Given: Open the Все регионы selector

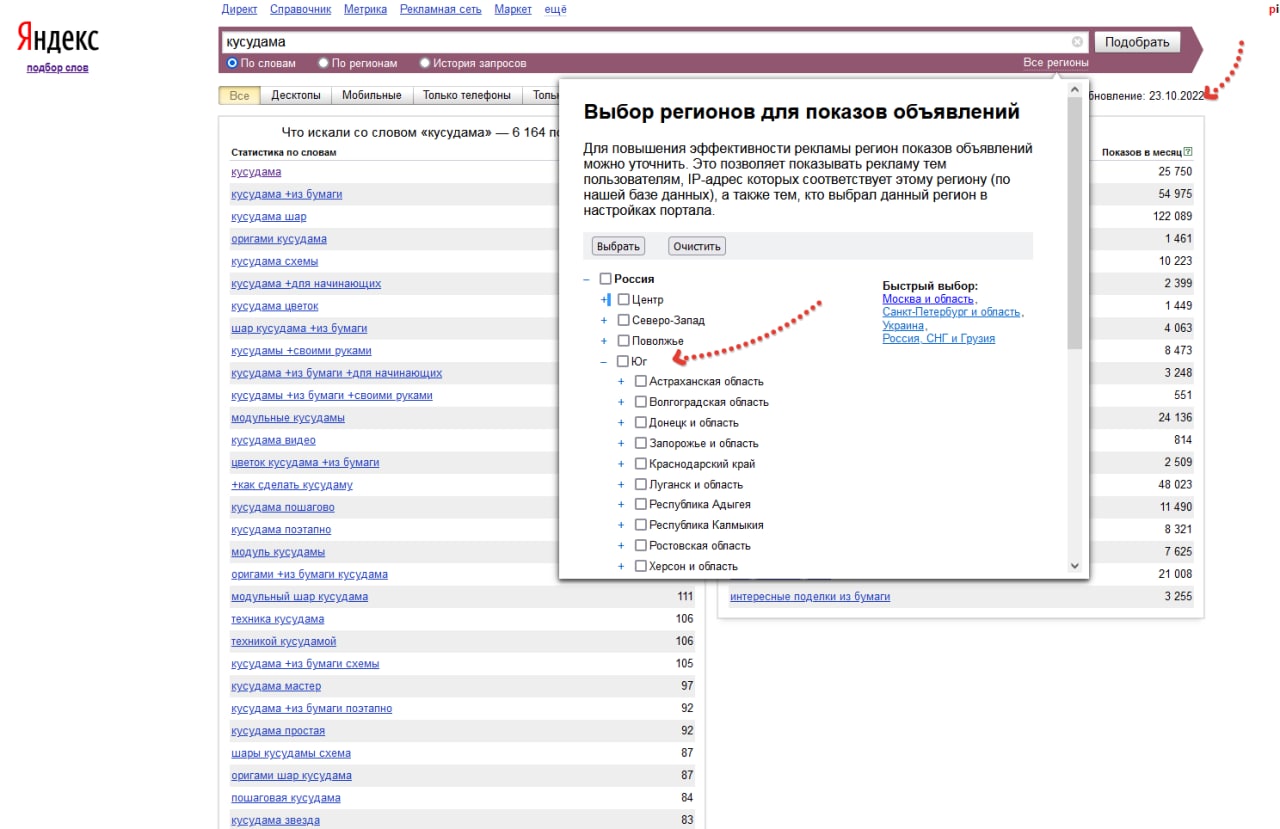Looking at the screenshot, I should click(1056, 63).
